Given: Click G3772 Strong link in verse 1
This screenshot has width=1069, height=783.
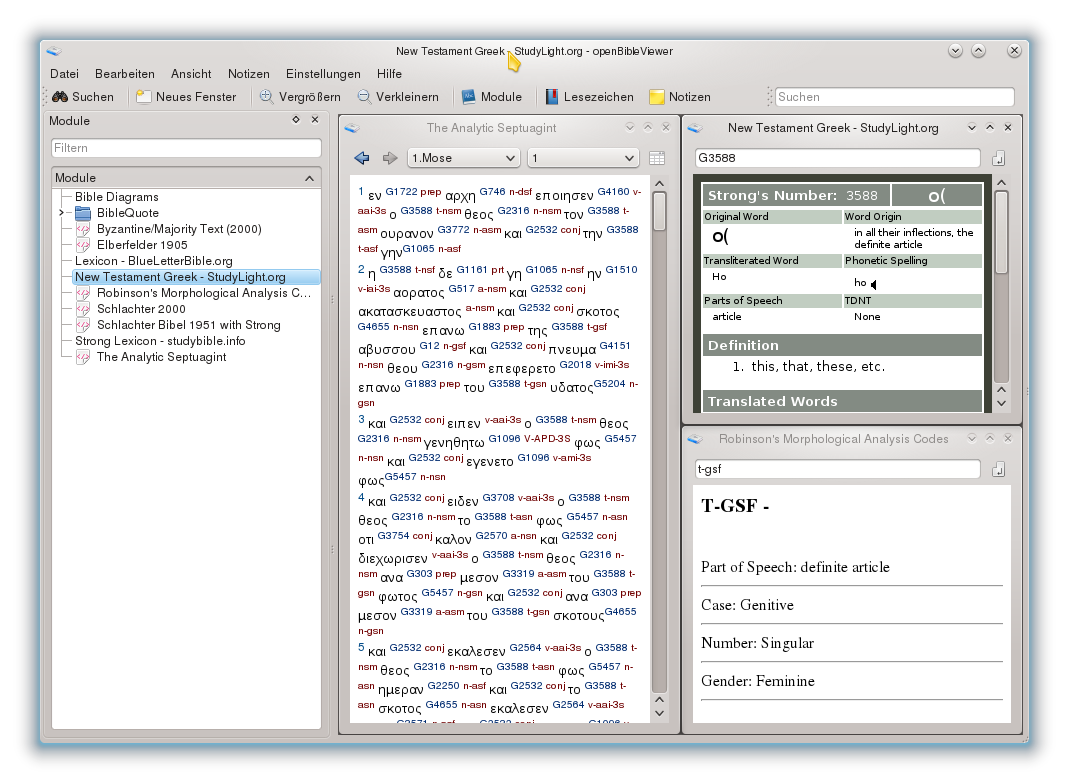Looking at the screenshot, I should point(453,230).
